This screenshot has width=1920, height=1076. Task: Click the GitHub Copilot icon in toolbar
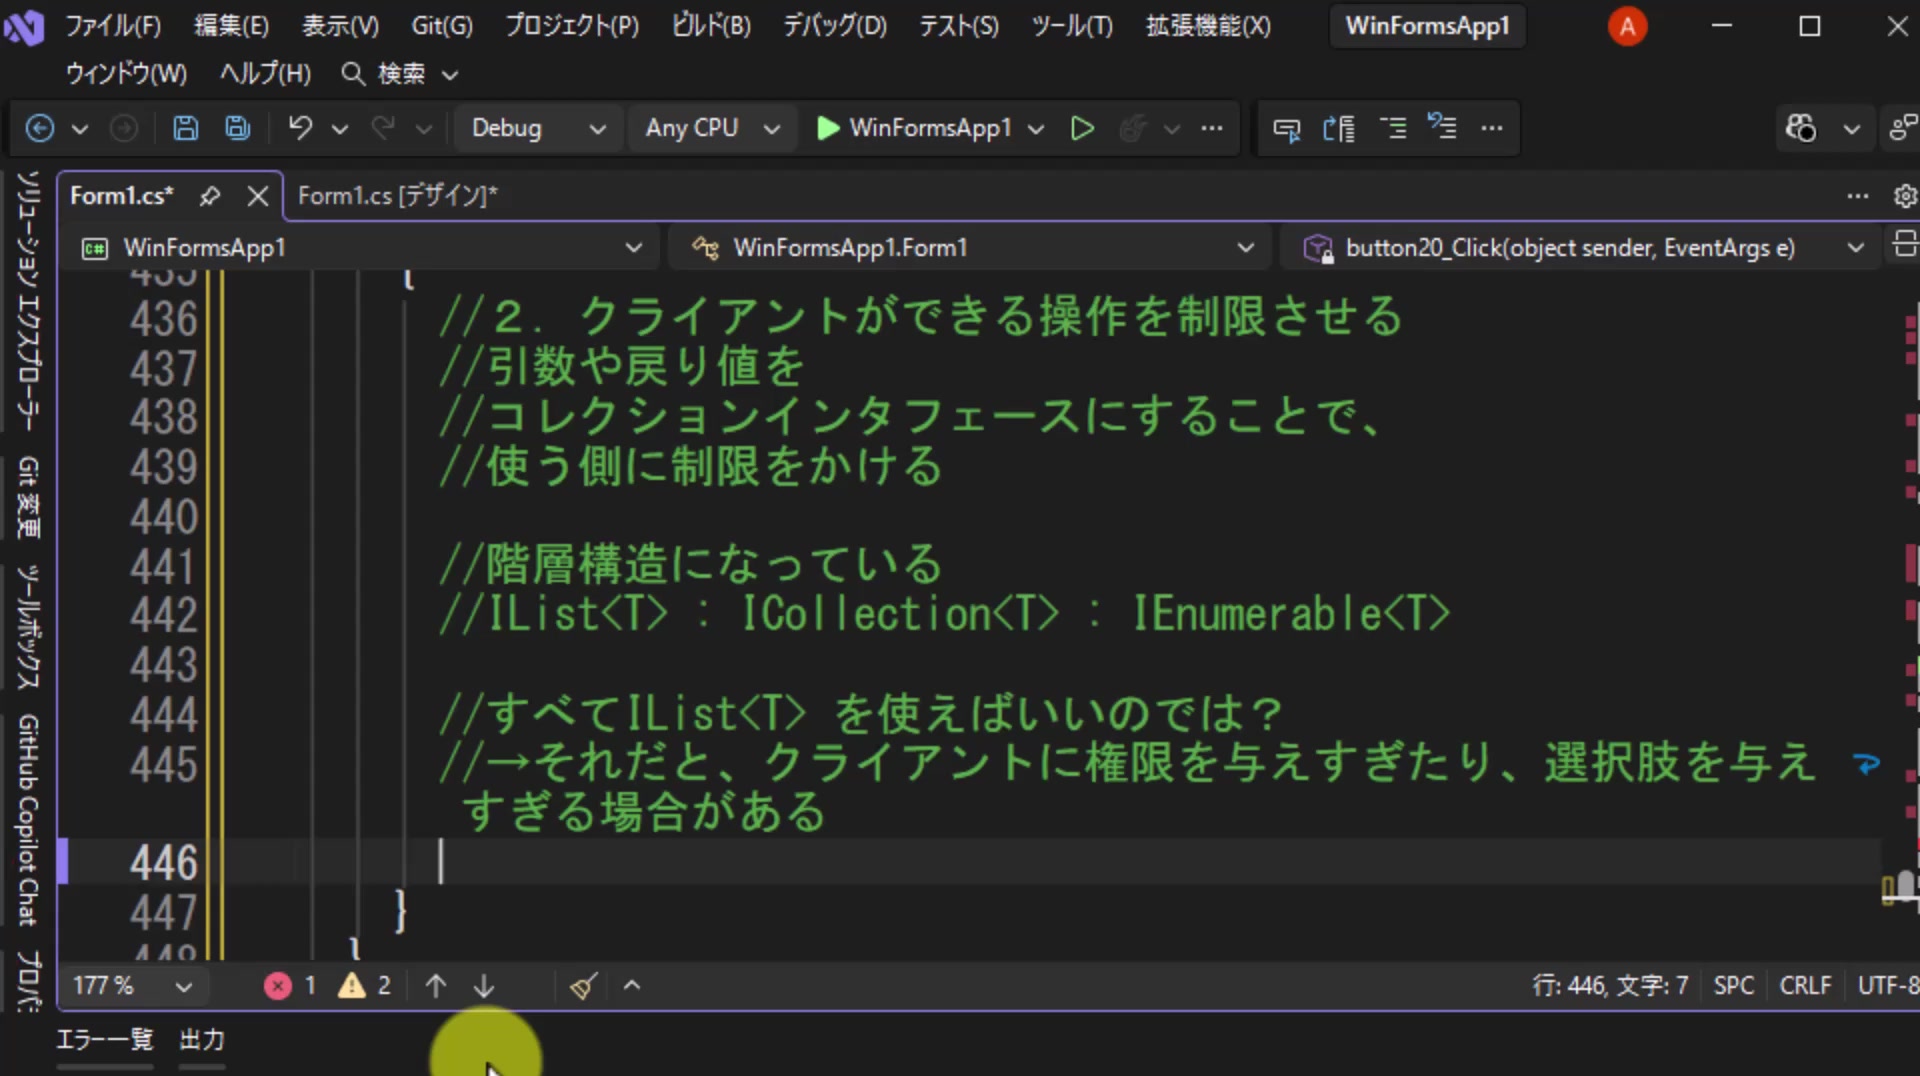click(x=1801, y=128)
